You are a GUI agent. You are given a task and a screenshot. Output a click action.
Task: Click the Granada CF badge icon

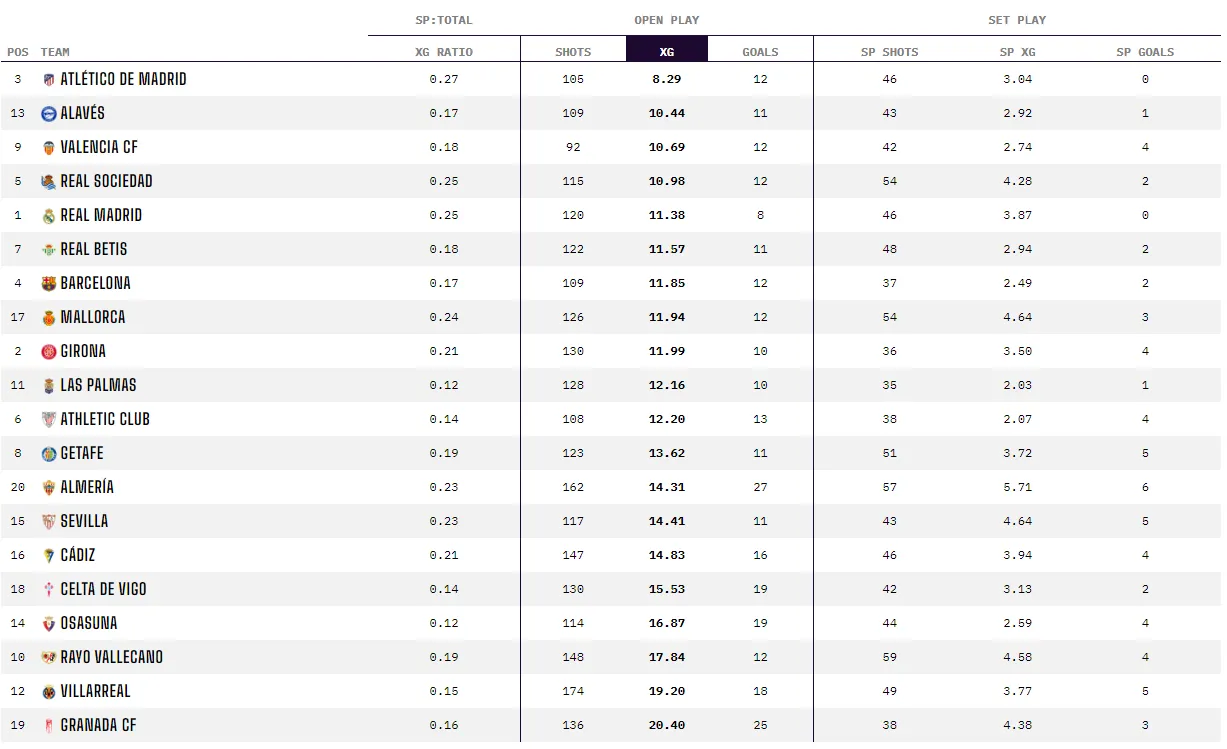pyautogui.click(x=48, y=725)
